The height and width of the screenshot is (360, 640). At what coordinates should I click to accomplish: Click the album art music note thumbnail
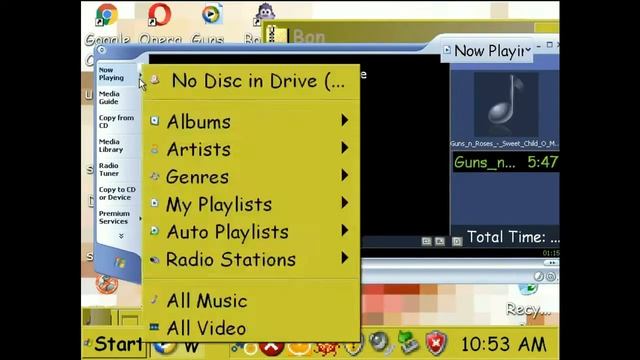coord(506,104)
